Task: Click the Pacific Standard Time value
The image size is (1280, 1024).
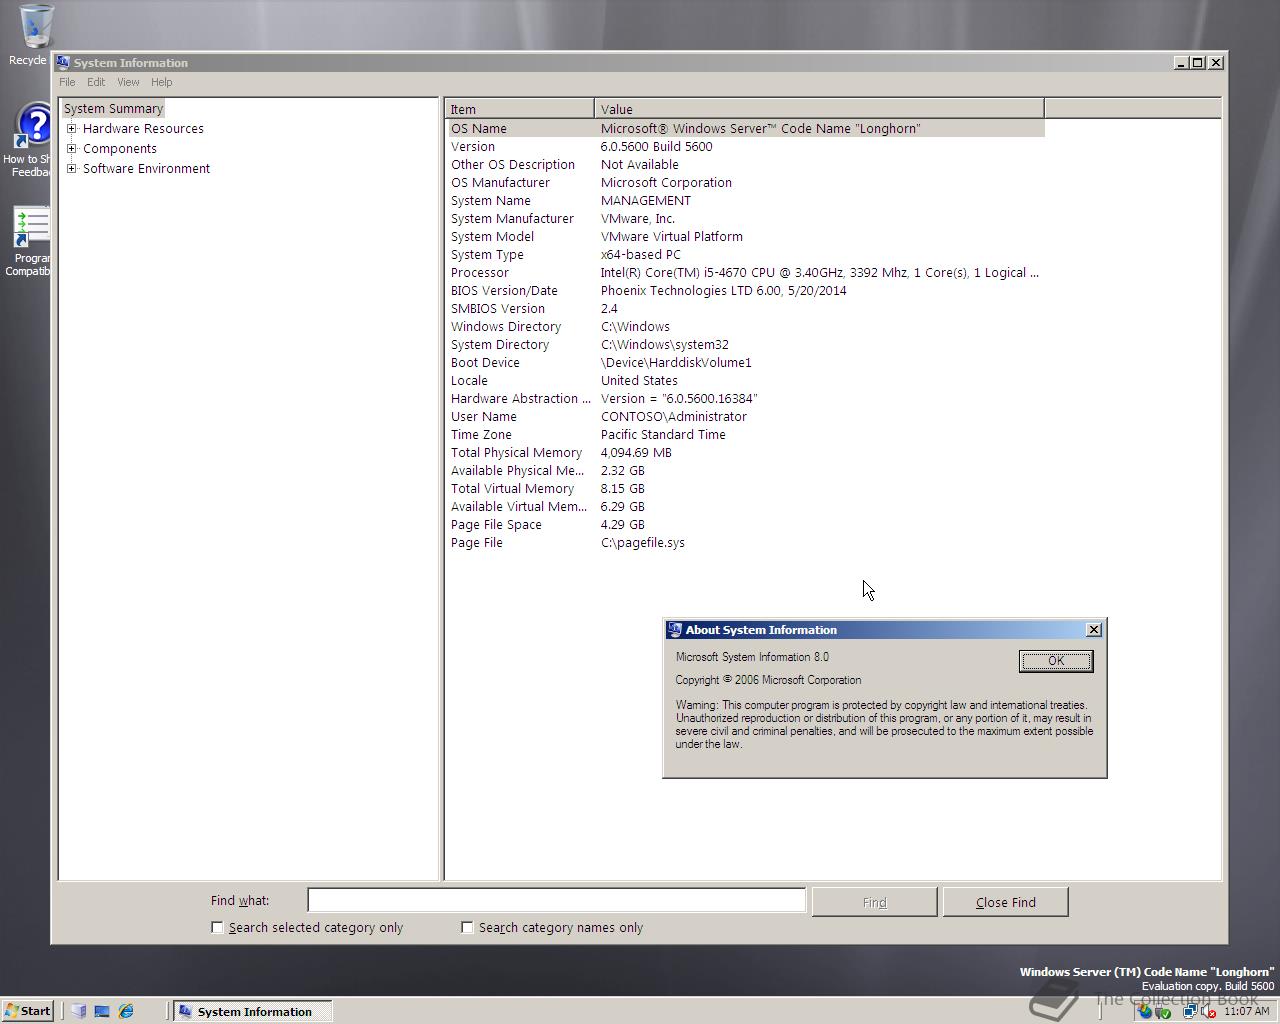Action: click(663, 434)
